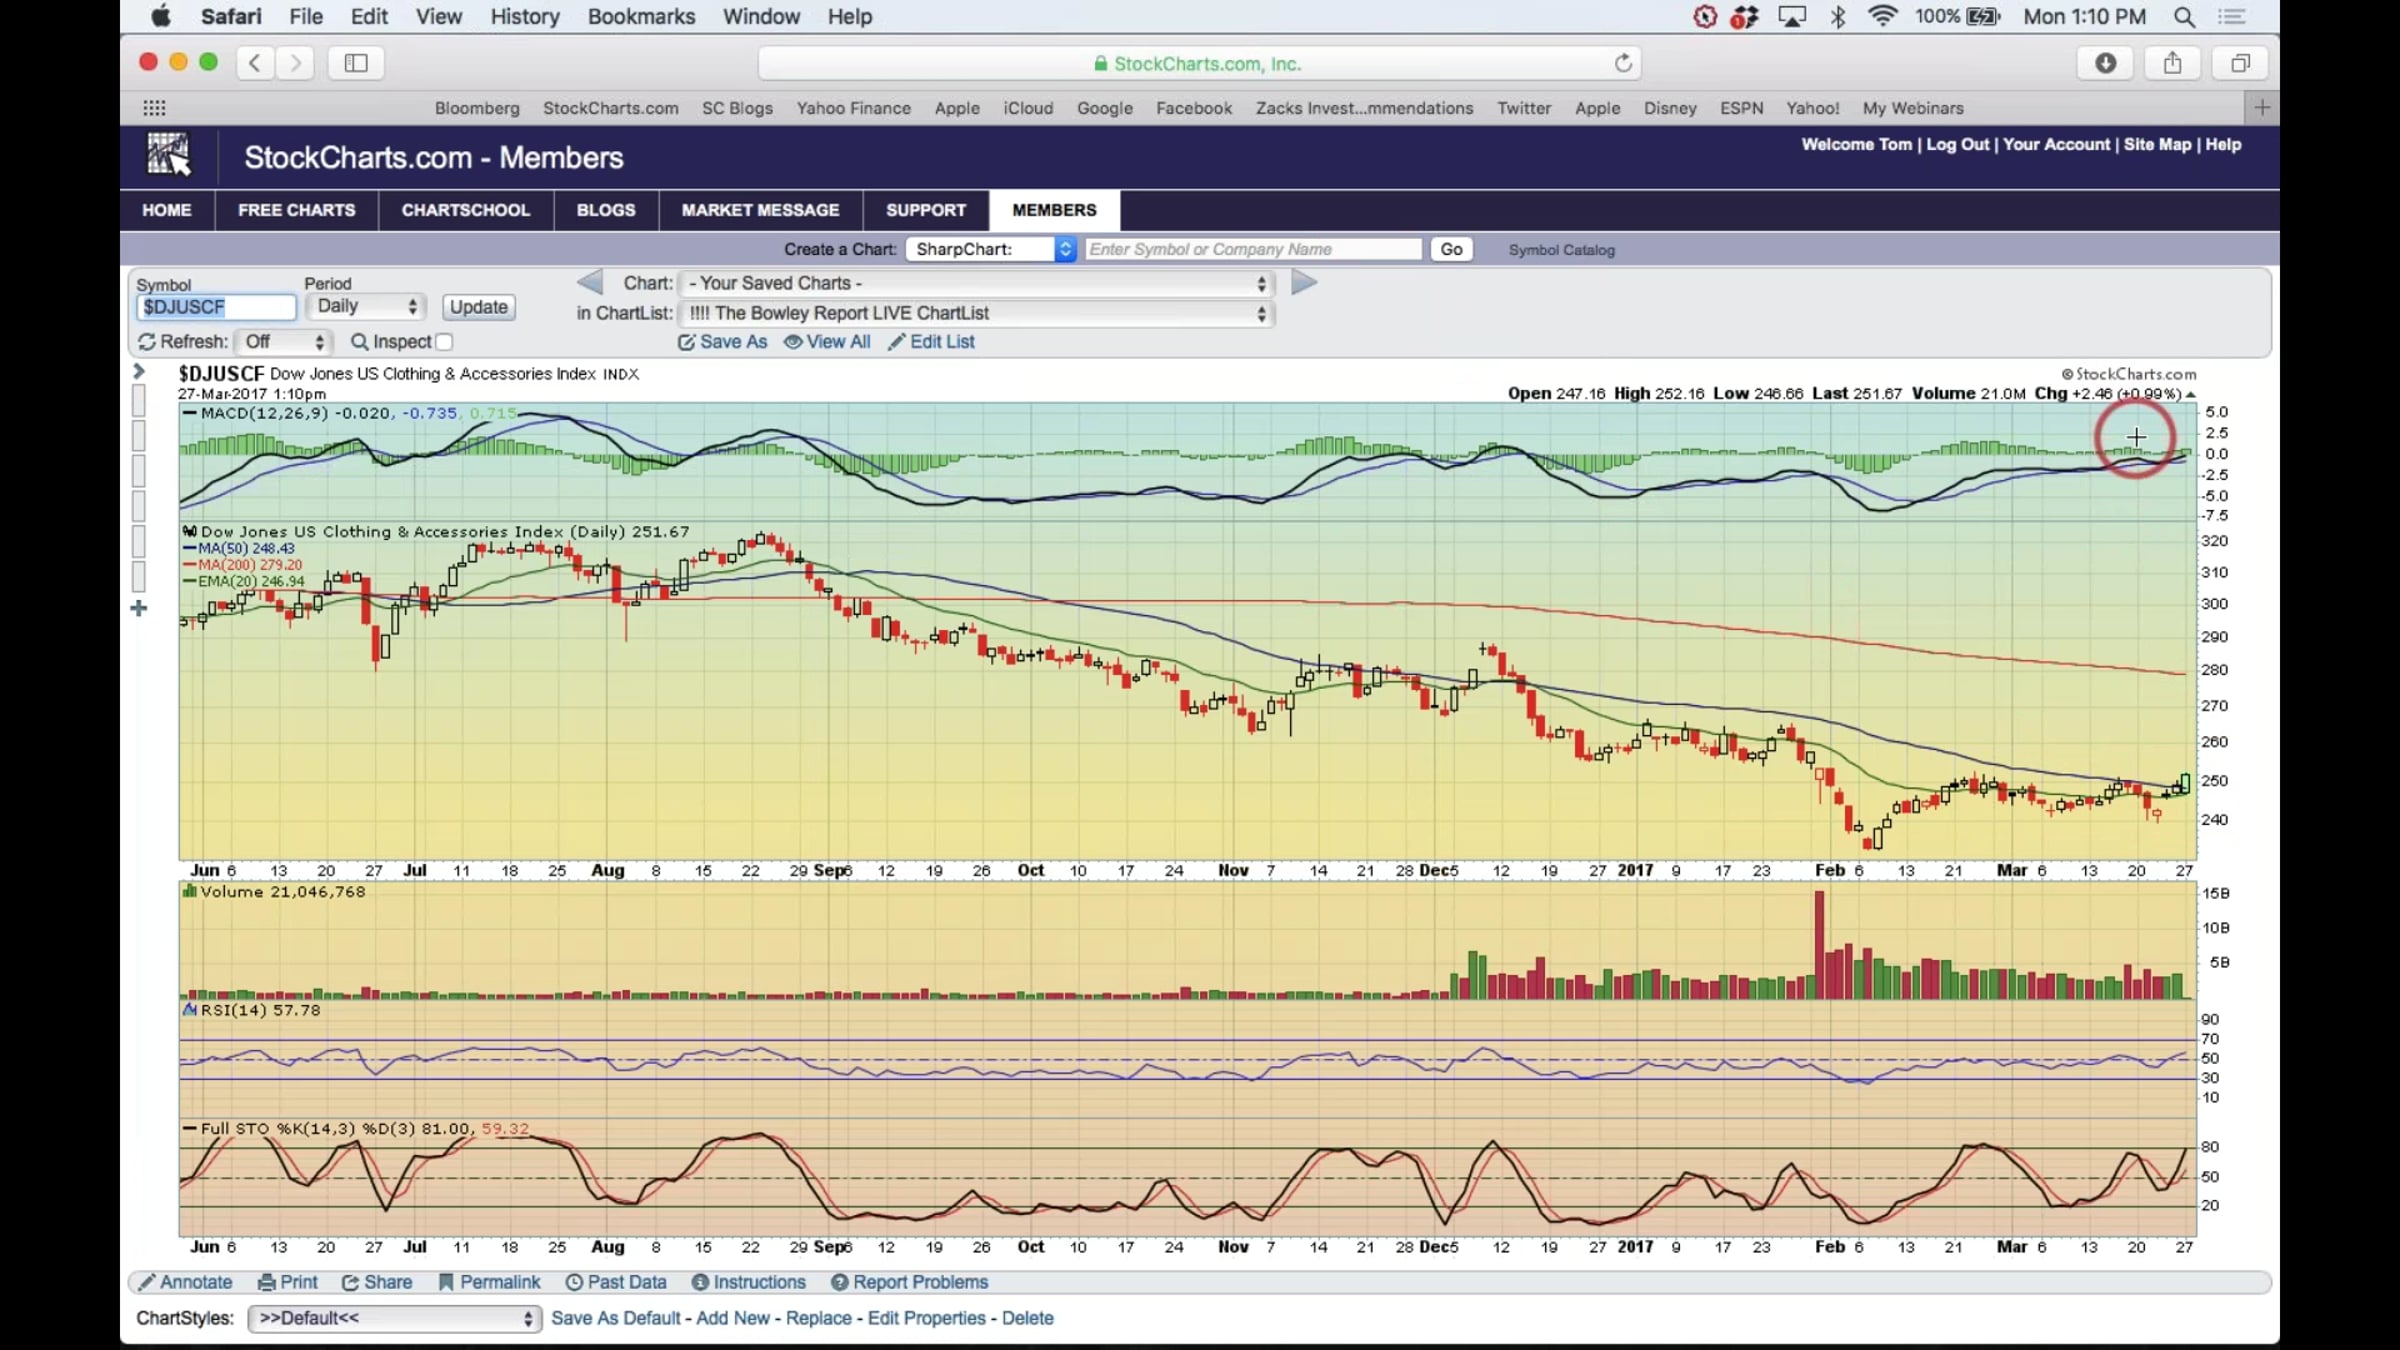This screenshot has width=2400, height=1350.
Task: Switch to the Support tab
Action: coord(926,210)
